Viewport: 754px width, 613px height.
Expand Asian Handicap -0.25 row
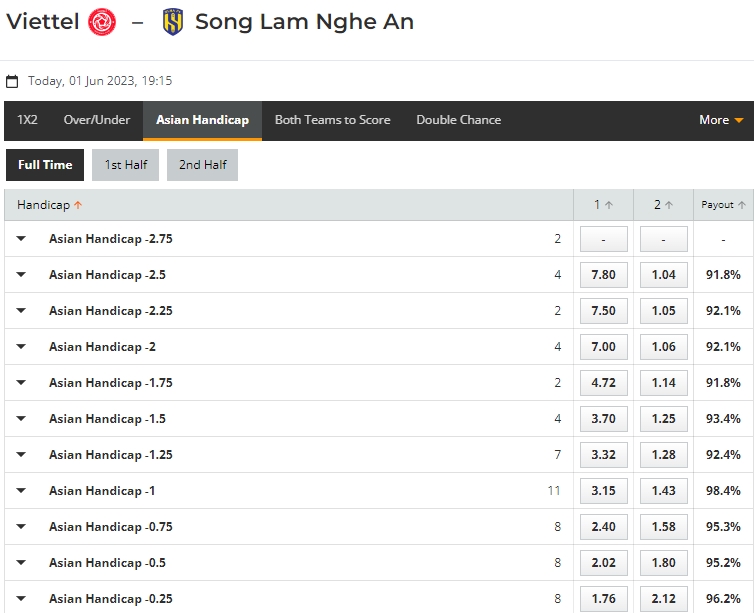coord(21,599)
